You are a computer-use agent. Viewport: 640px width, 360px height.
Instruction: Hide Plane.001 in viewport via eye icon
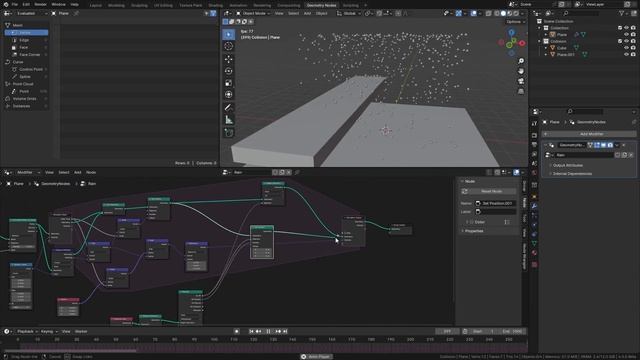click(x=626, y=54)
